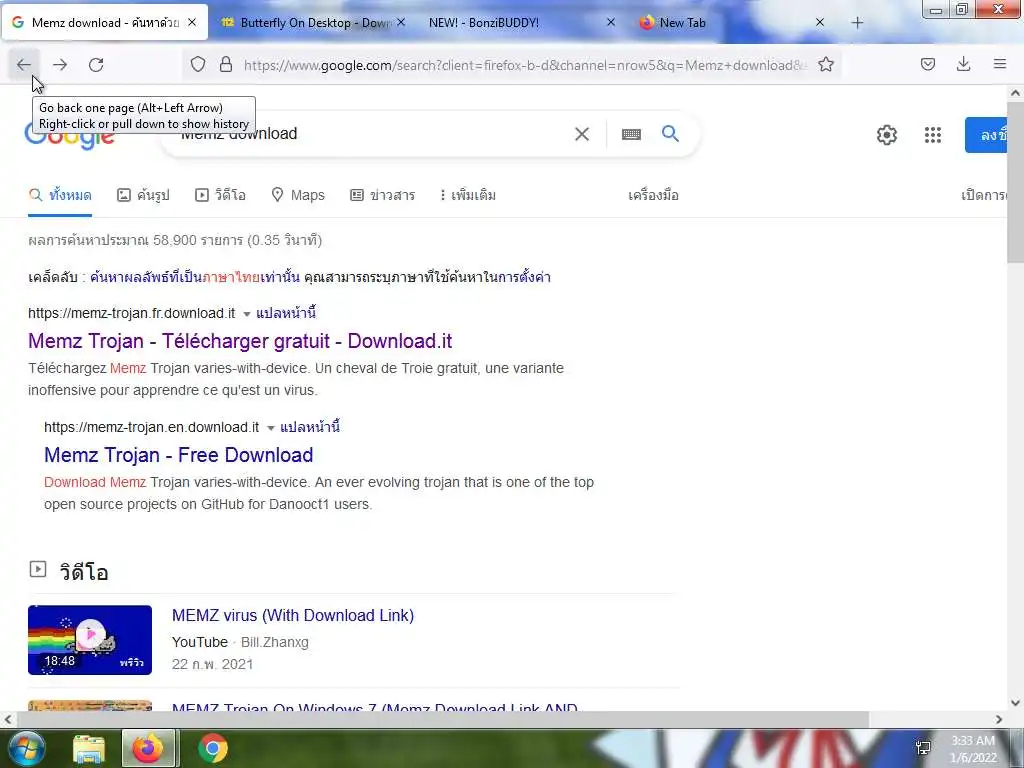Viewport: 1024px width, 768px height.
Task: Select the วิดีโอ video search tab
Action: click(220, 195)
